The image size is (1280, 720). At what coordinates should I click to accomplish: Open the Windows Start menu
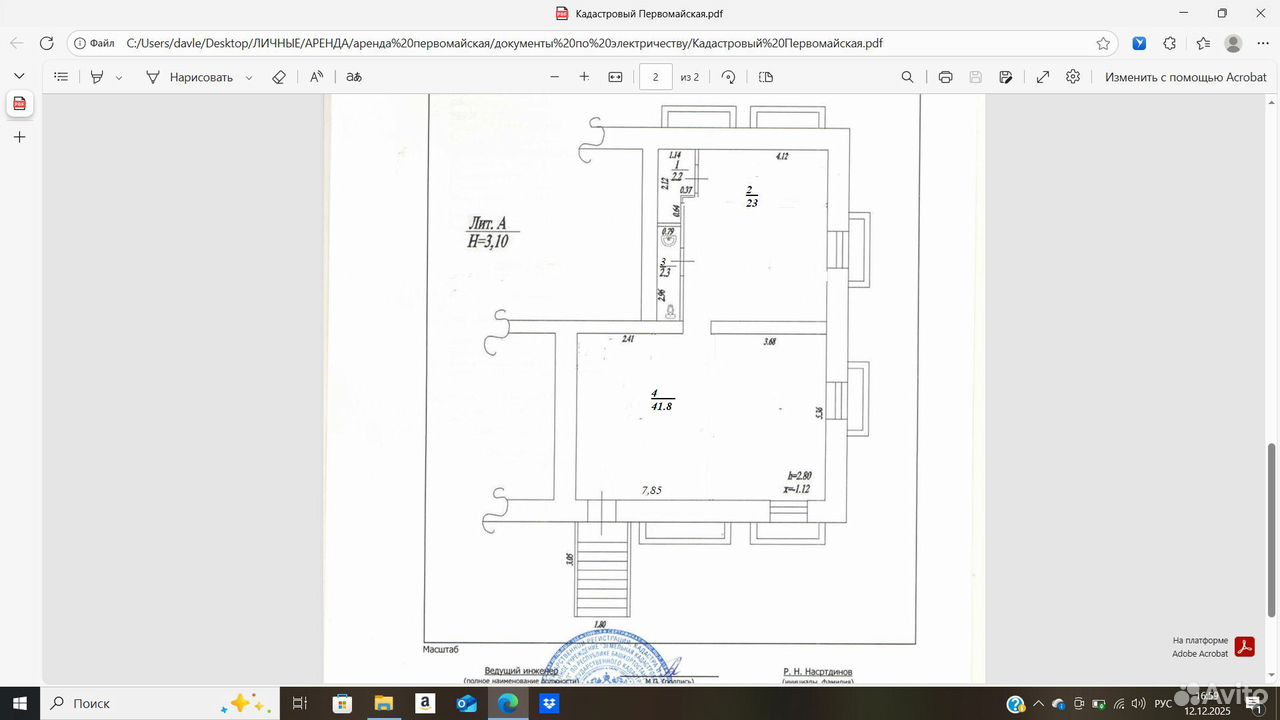coord(19,703)
